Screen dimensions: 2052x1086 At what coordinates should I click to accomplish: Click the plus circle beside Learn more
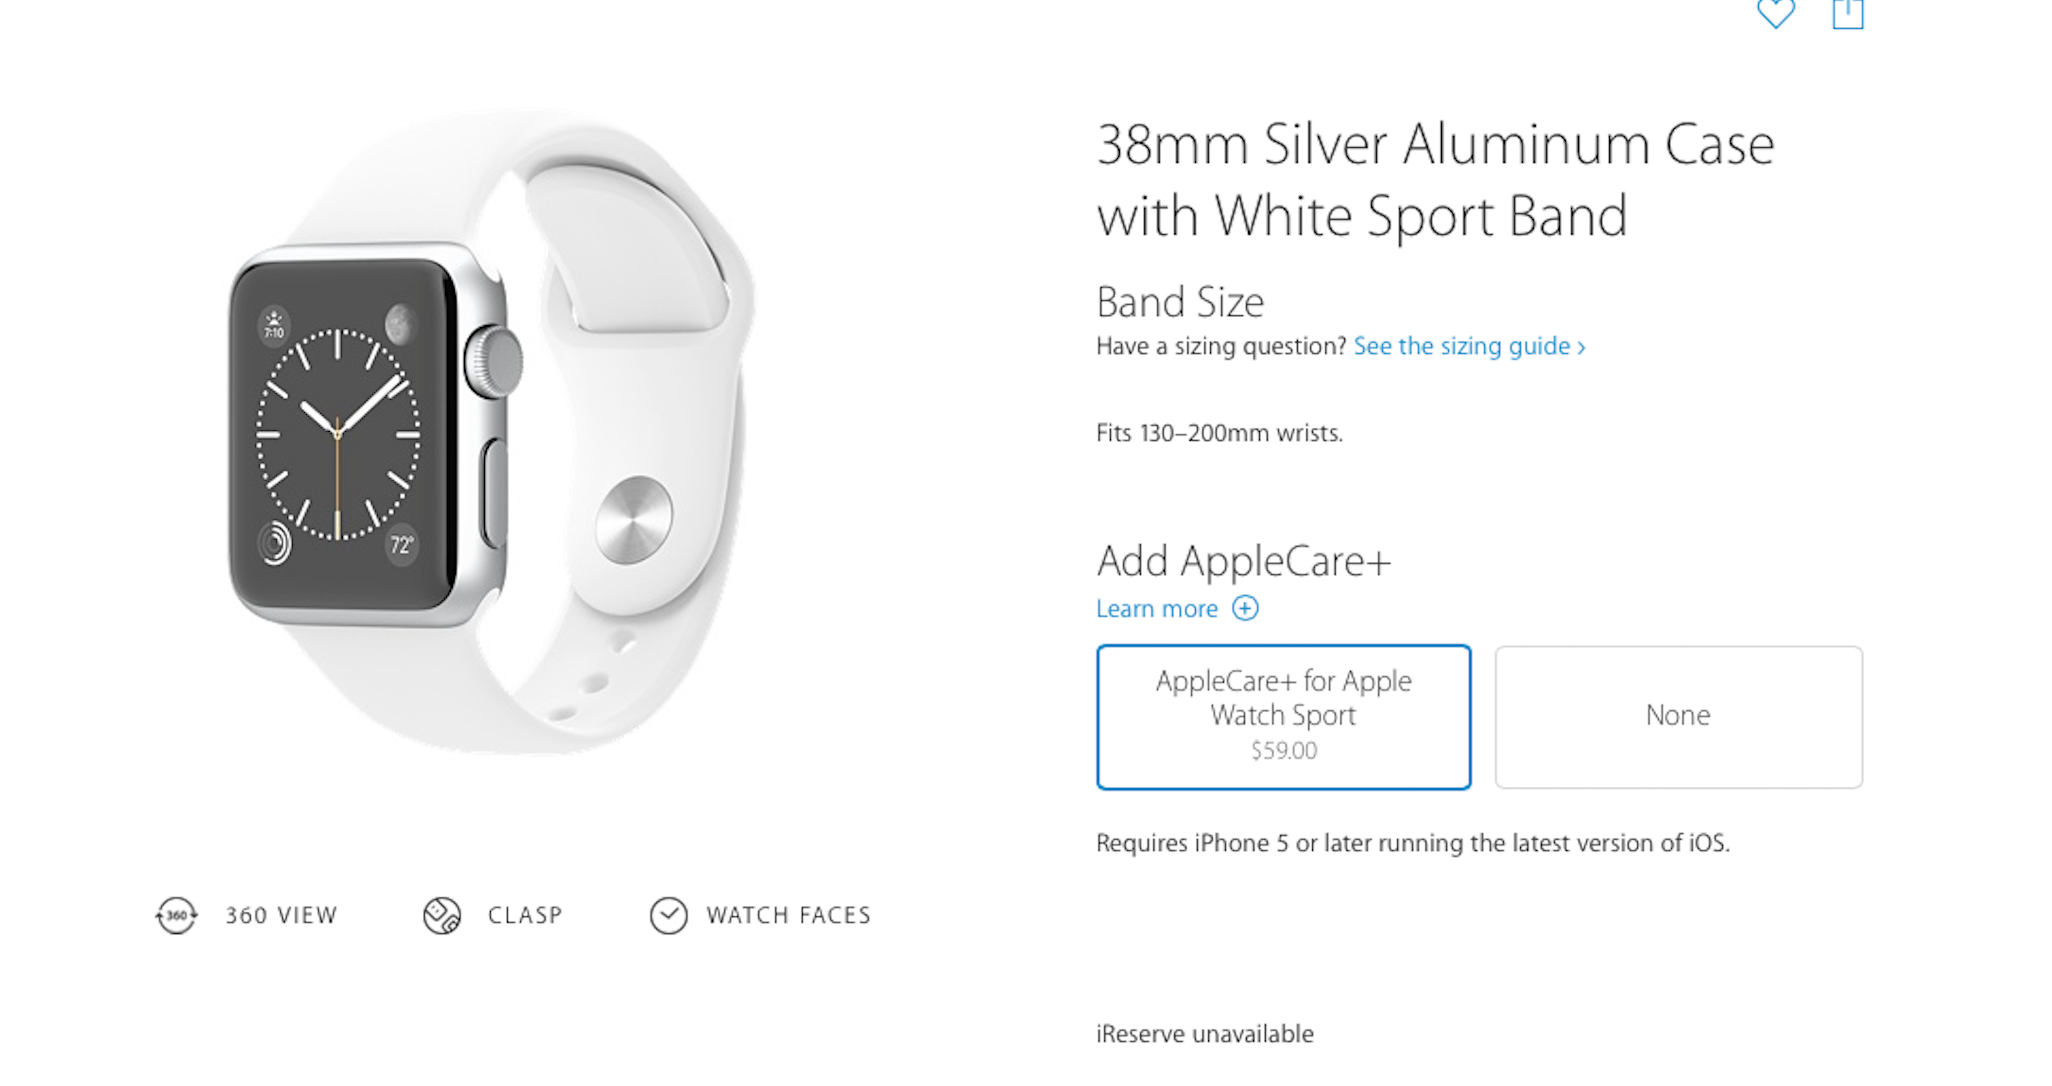pyautogui.click(x=1245, y=608)
